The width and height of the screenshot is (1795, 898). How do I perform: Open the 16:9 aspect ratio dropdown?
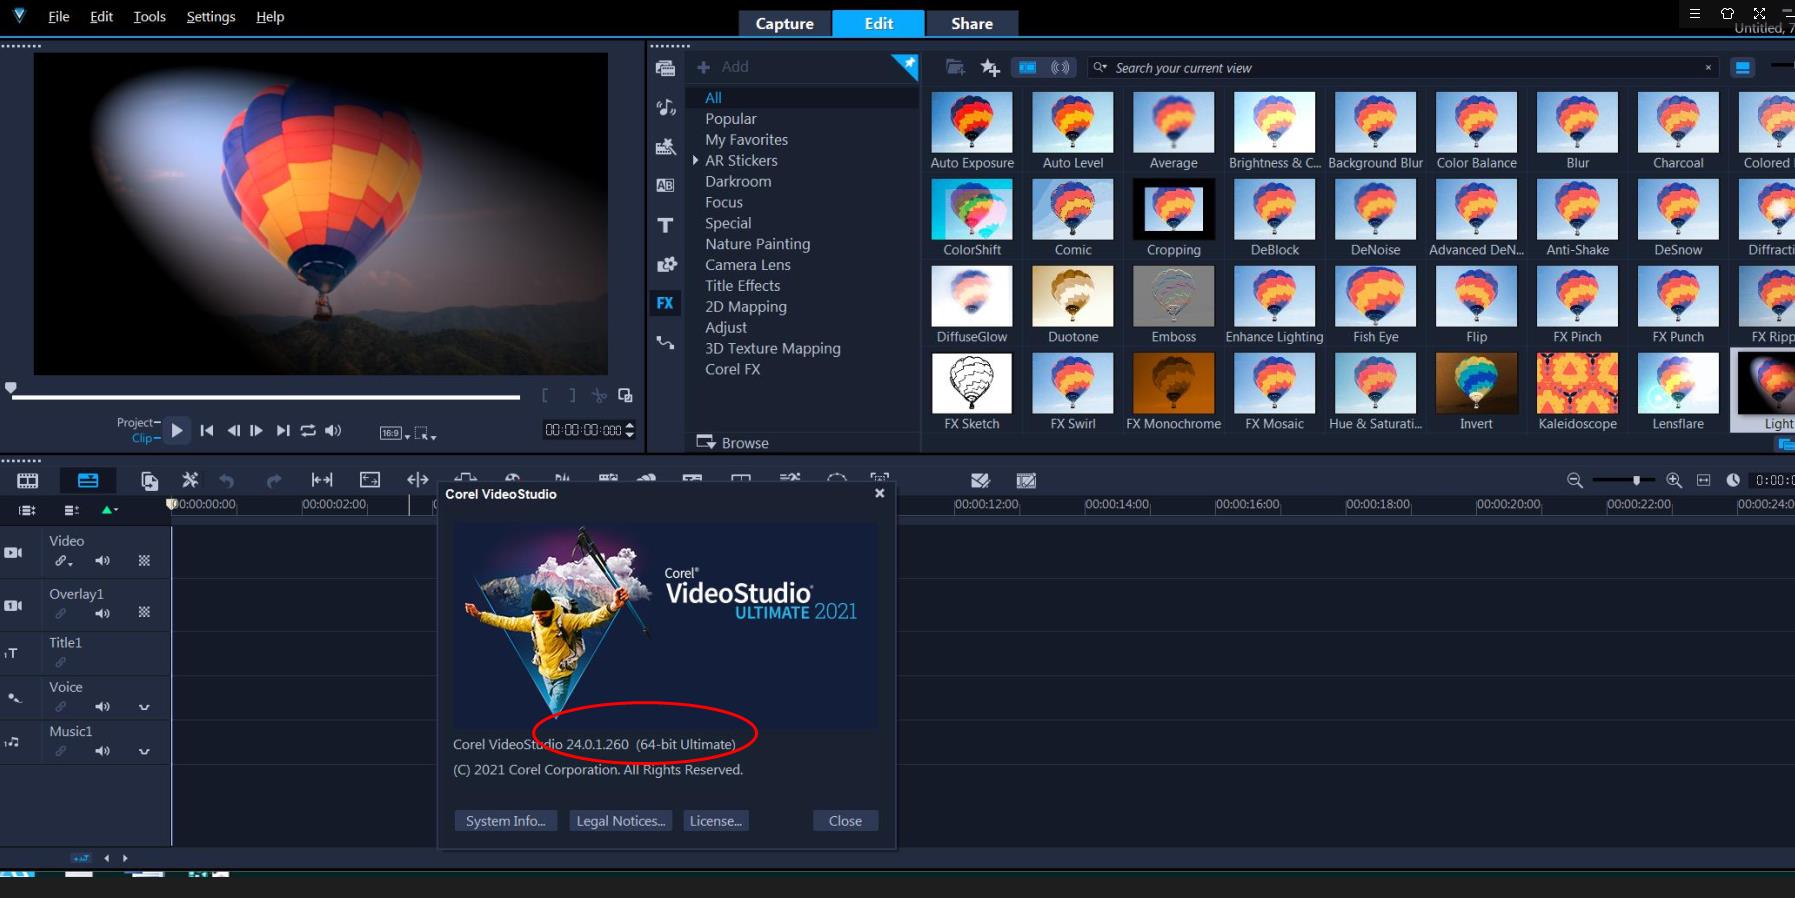[x=395, y=433]
